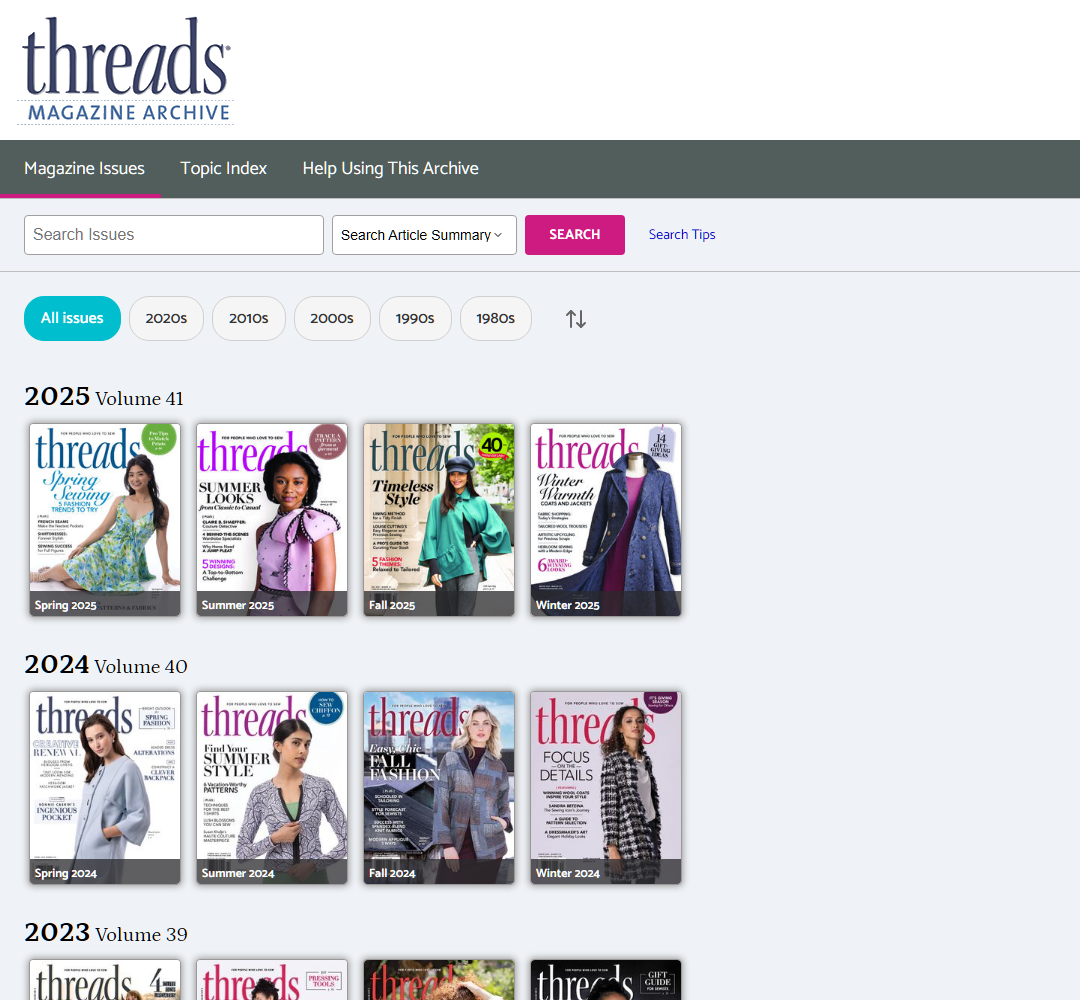Select the All issues filter pill
This screenshot has height=1000, width=1080.
tap(72, 318)
